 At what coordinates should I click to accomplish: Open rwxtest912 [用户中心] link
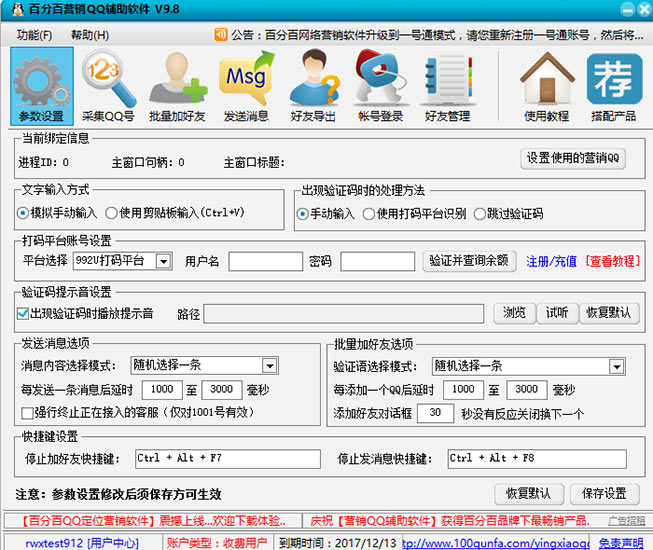click(82, 543)
